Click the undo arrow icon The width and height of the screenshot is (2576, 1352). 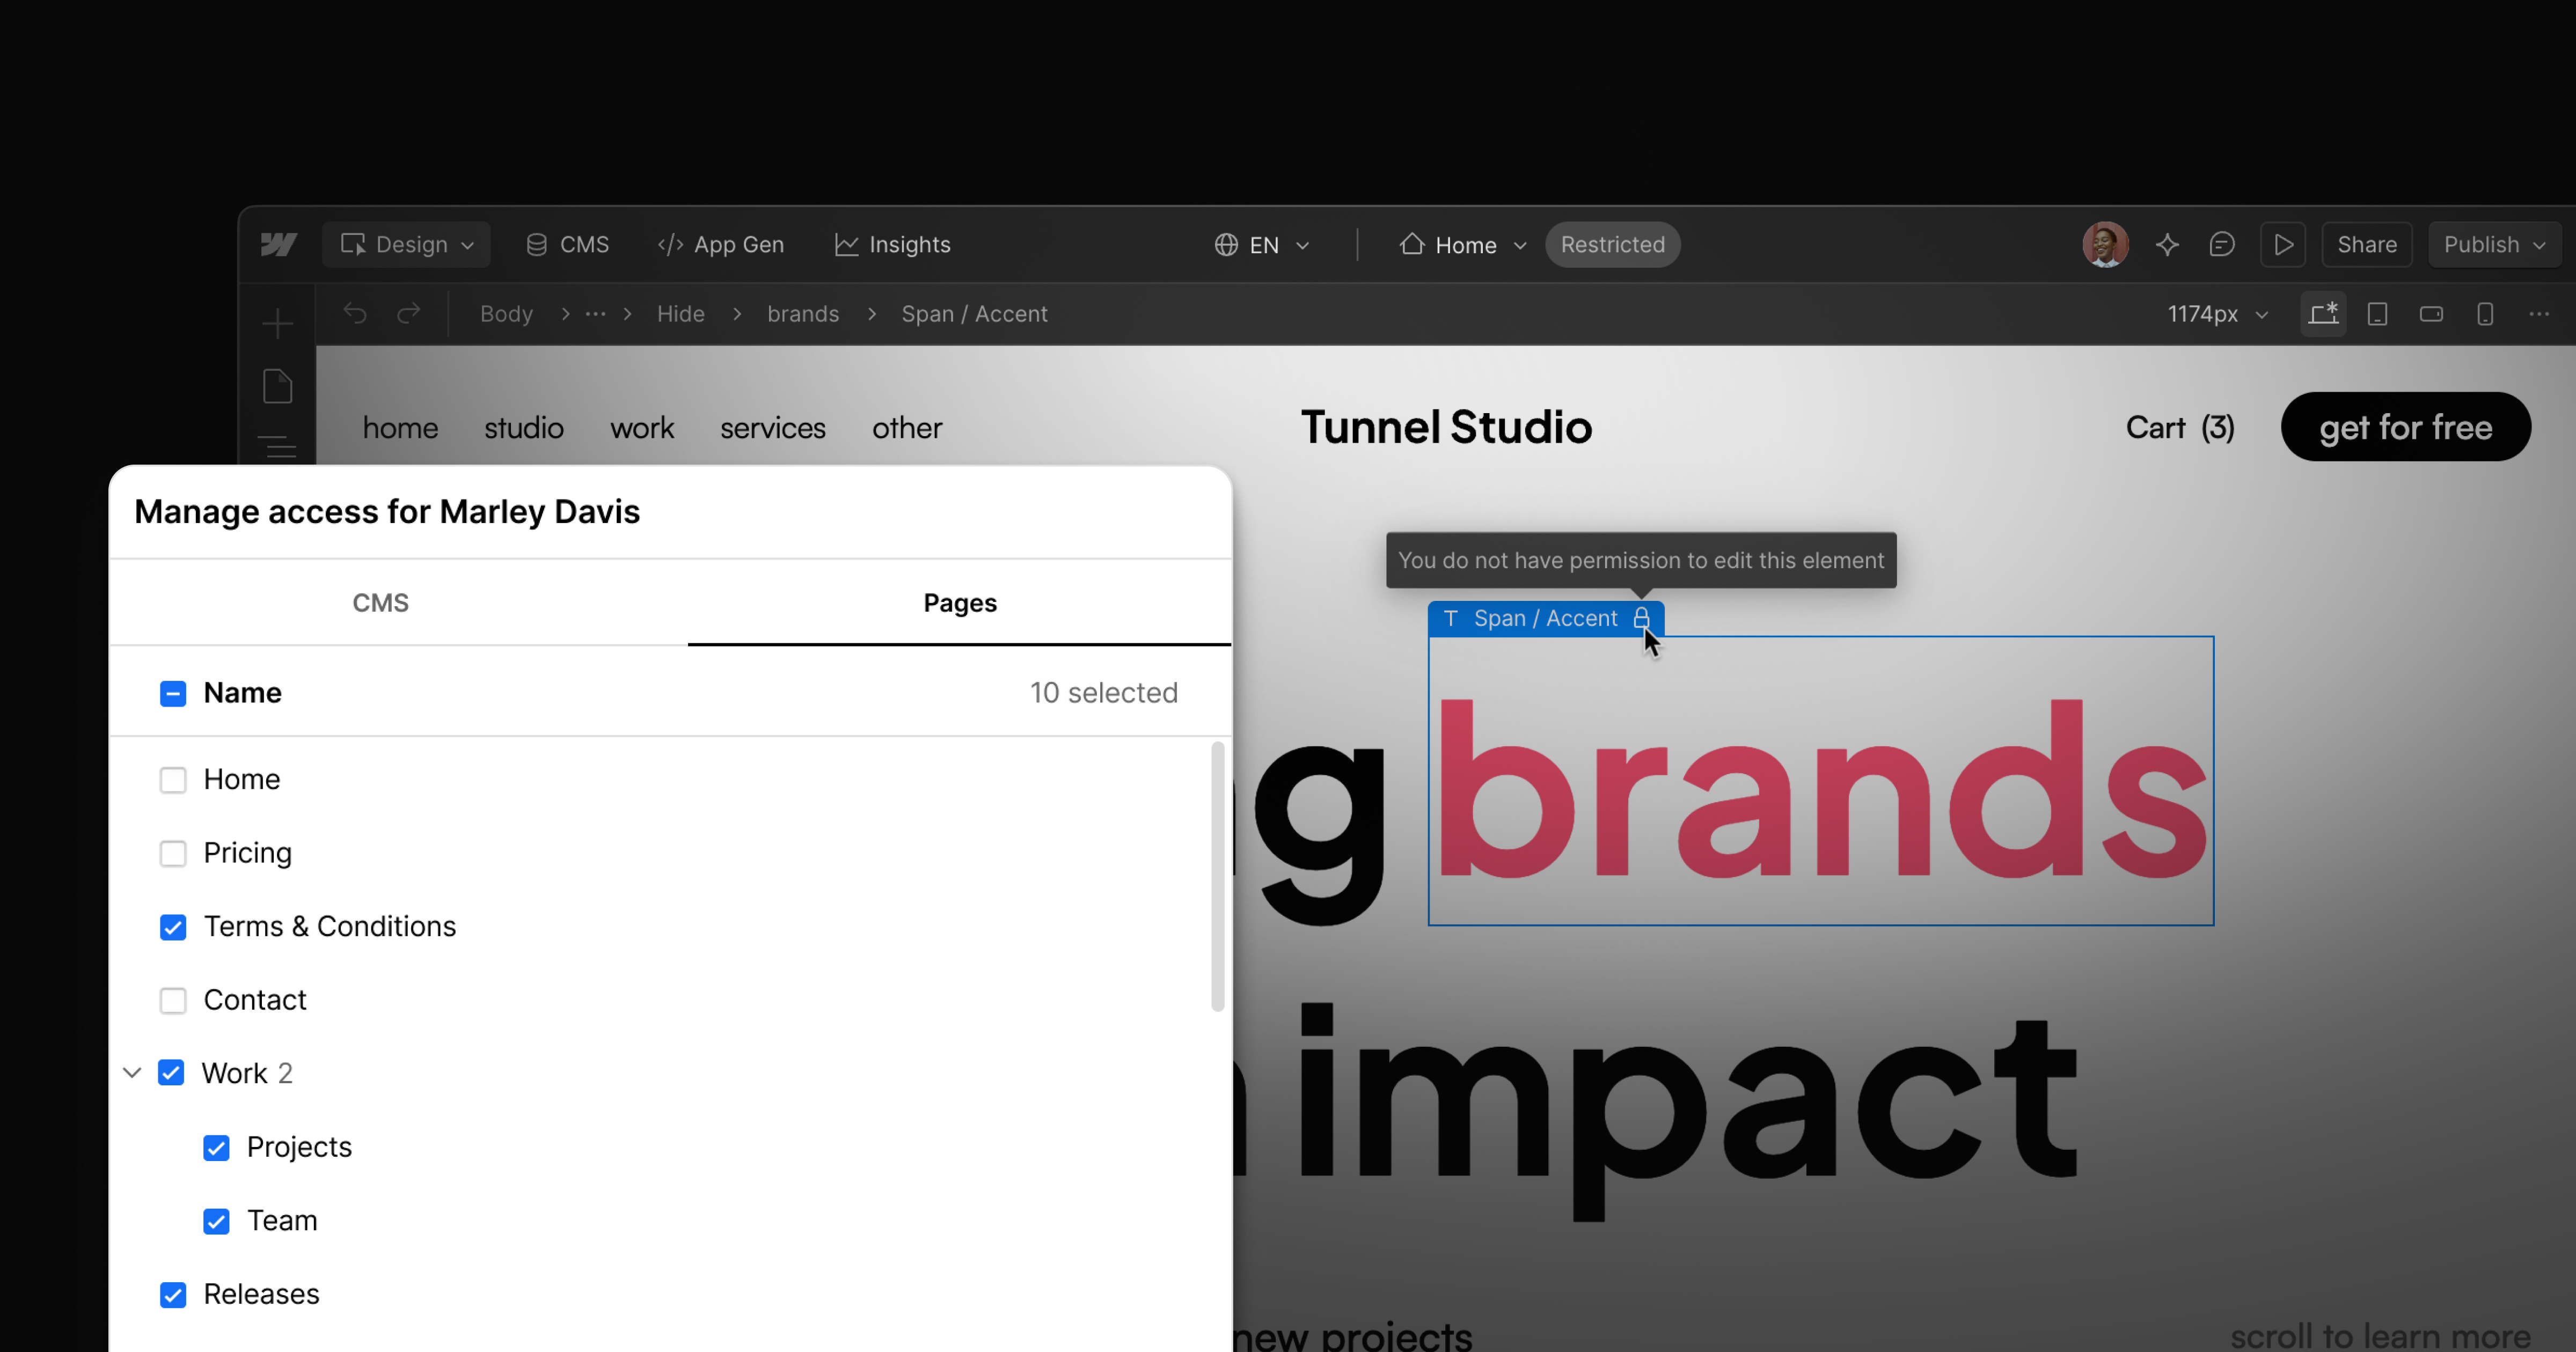pos(355,314)
